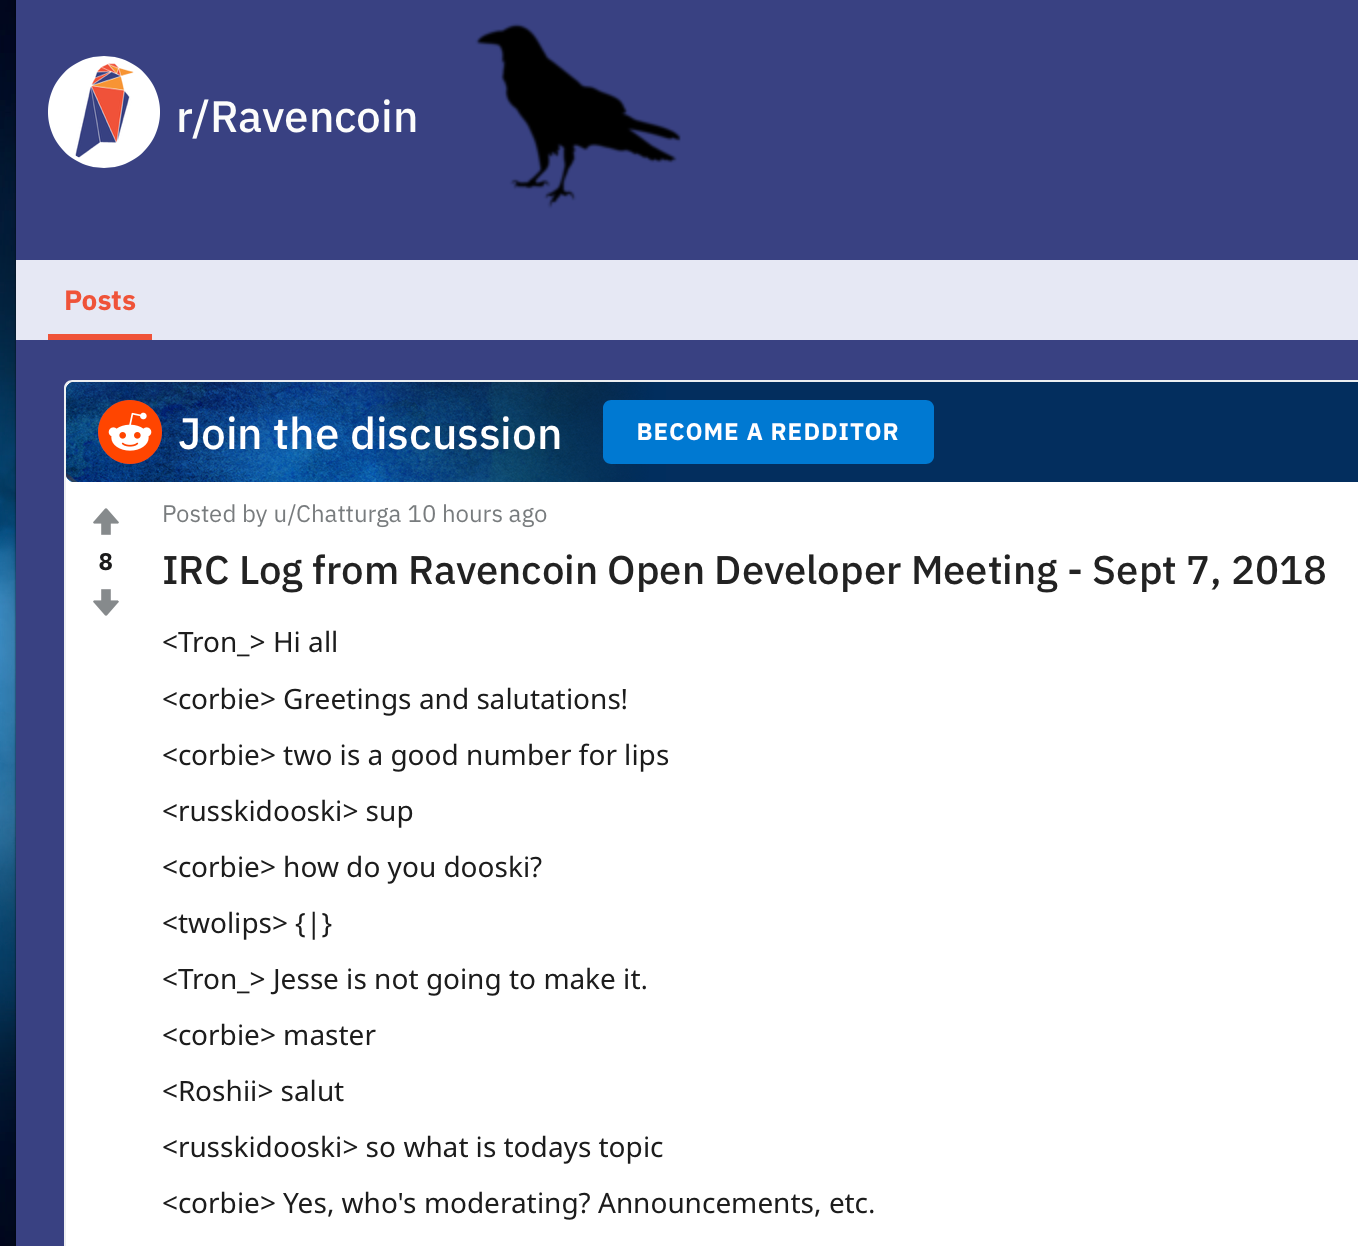The width and height of the screenshot is (1358, 1246).
Task: Open the IRC Log Ravencoin Developer Meeting title
Action: (744, 571)
